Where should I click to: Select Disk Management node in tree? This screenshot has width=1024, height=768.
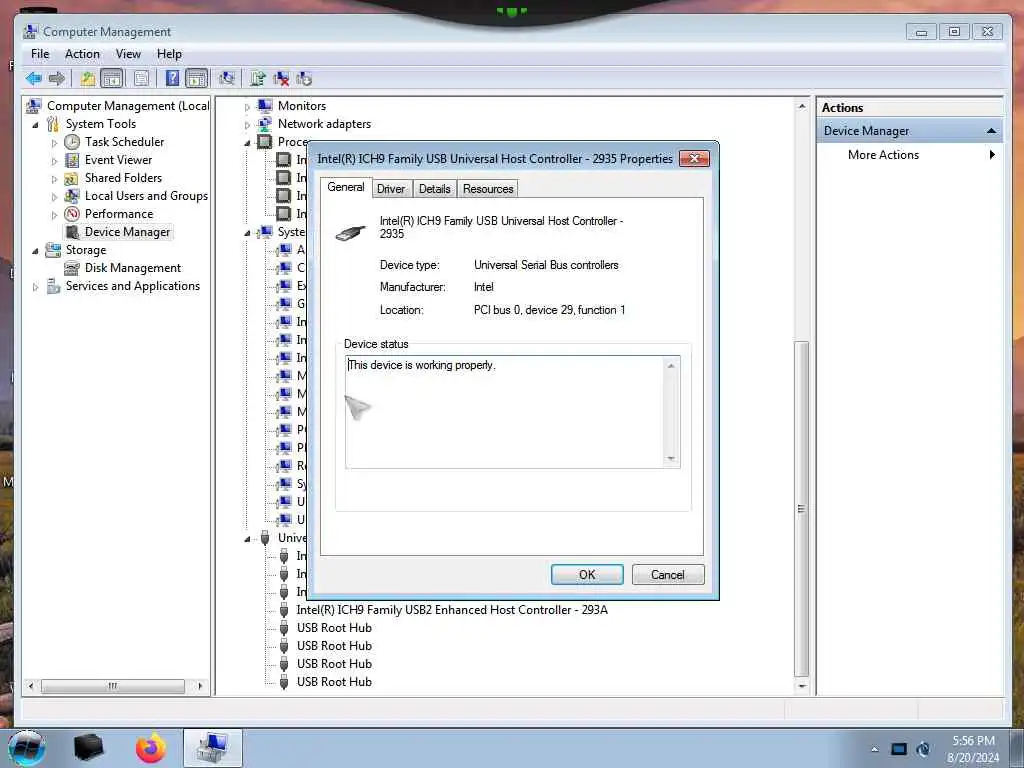(123, 268)
